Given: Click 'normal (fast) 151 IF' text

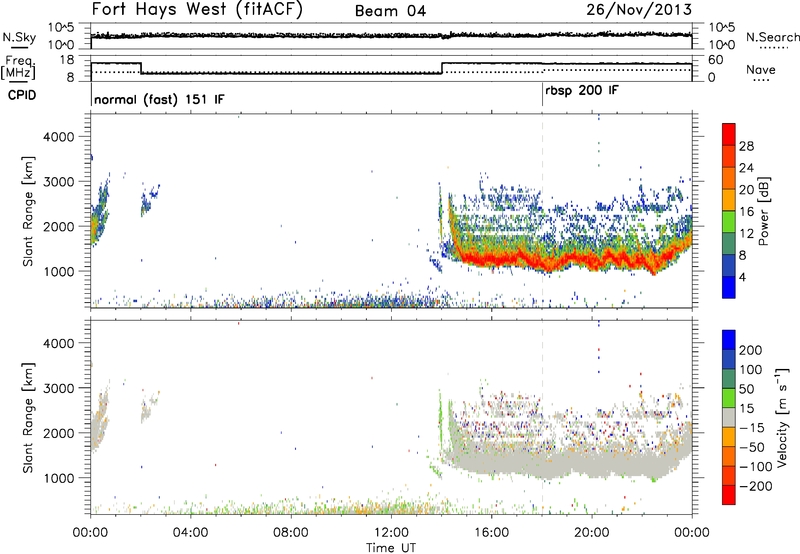Looking at the screenshot, I should pos(159,99).
